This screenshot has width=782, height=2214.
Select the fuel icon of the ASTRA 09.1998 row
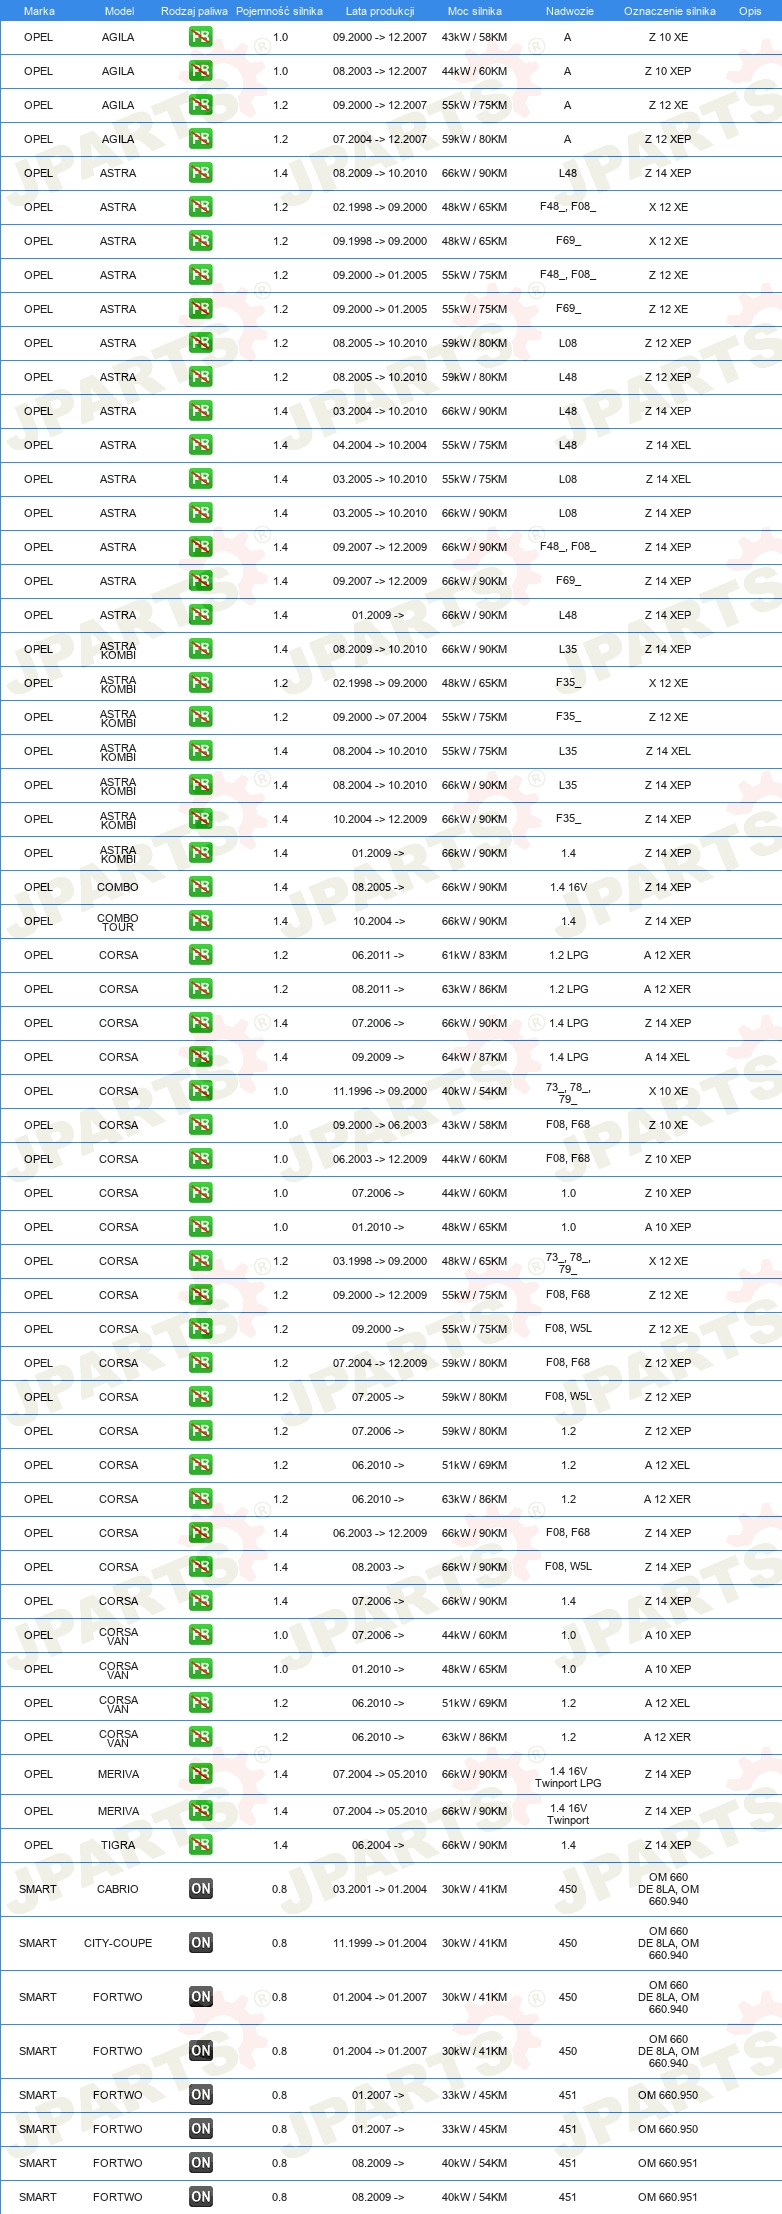(200, 241)
